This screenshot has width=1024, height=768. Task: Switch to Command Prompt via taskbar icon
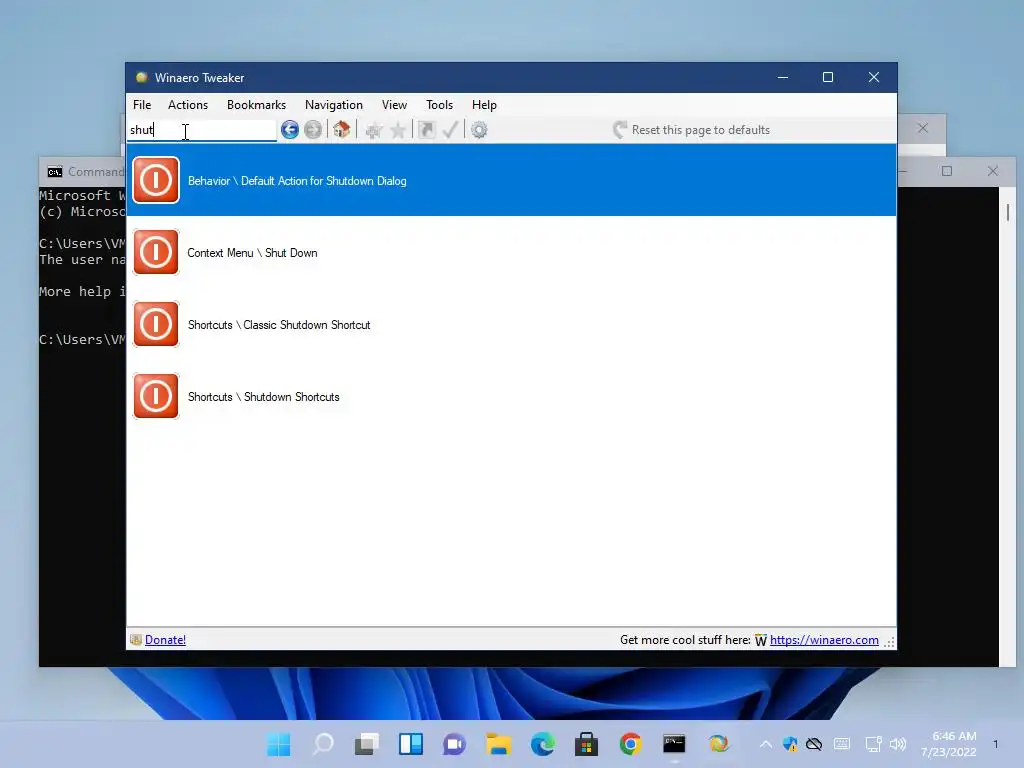[674, 744]
